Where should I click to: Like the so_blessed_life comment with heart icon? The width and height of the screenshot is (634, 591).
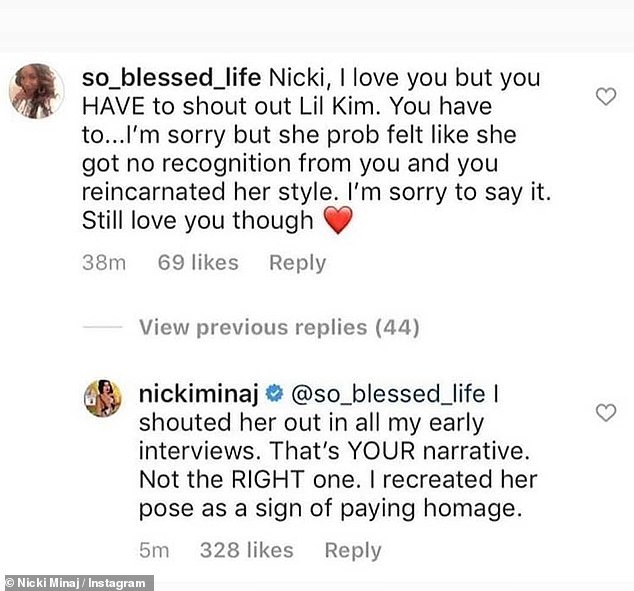606,96
